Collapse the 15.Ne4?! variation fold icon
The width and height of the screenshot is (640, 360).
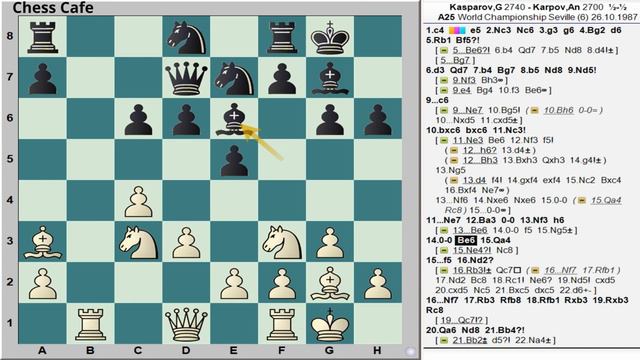coord(444,250)
